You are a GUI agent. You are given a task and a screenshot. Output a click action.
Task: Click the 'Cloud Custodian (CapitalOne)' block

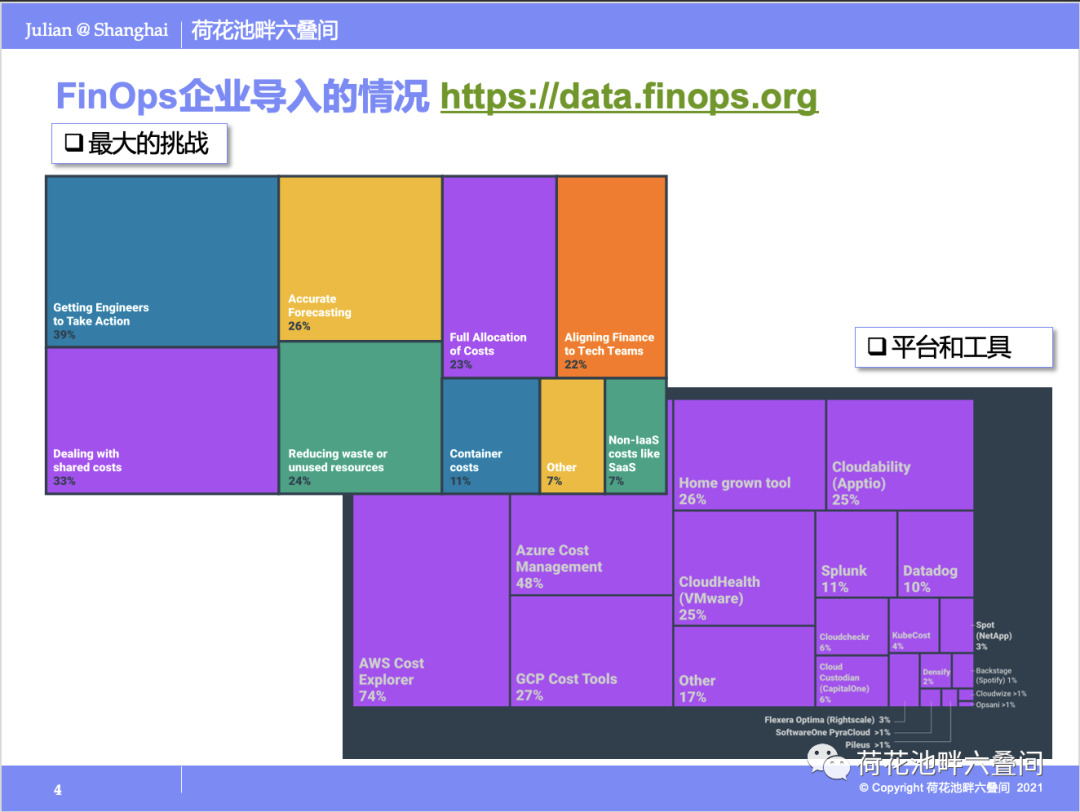[x=852, y=680]
